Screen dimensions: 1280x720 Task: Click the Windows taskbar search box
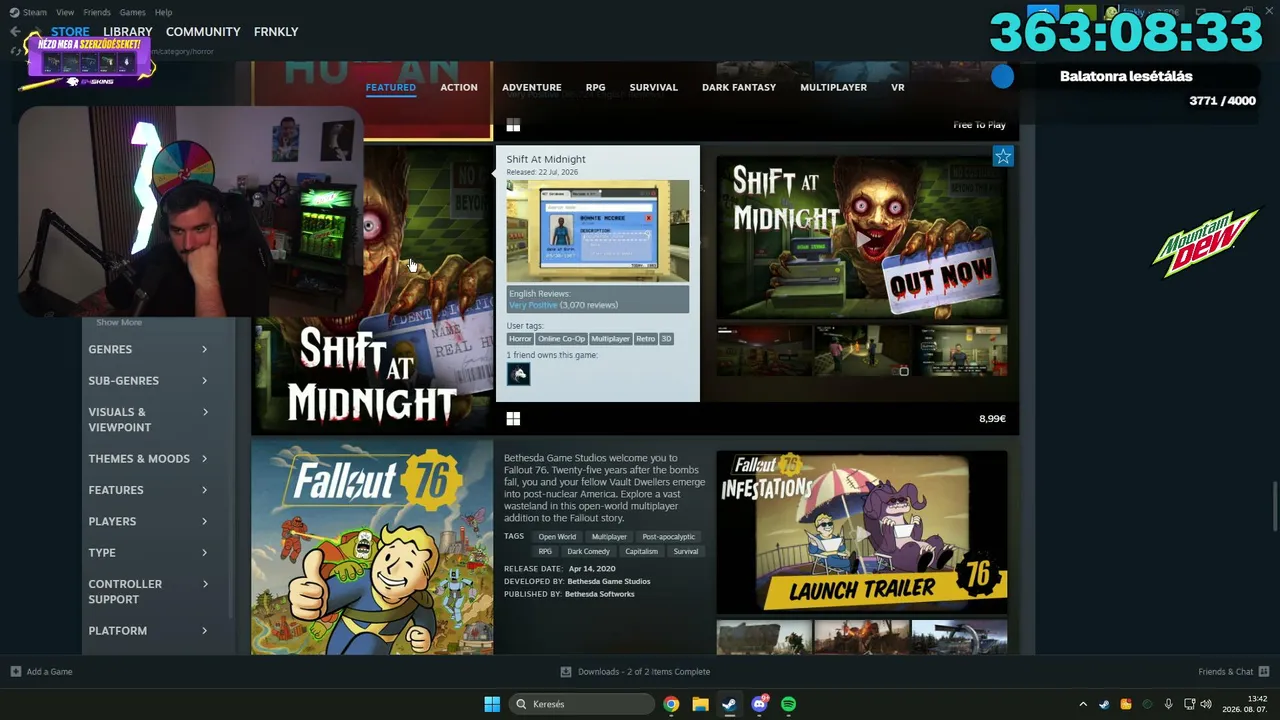(584, 704)
